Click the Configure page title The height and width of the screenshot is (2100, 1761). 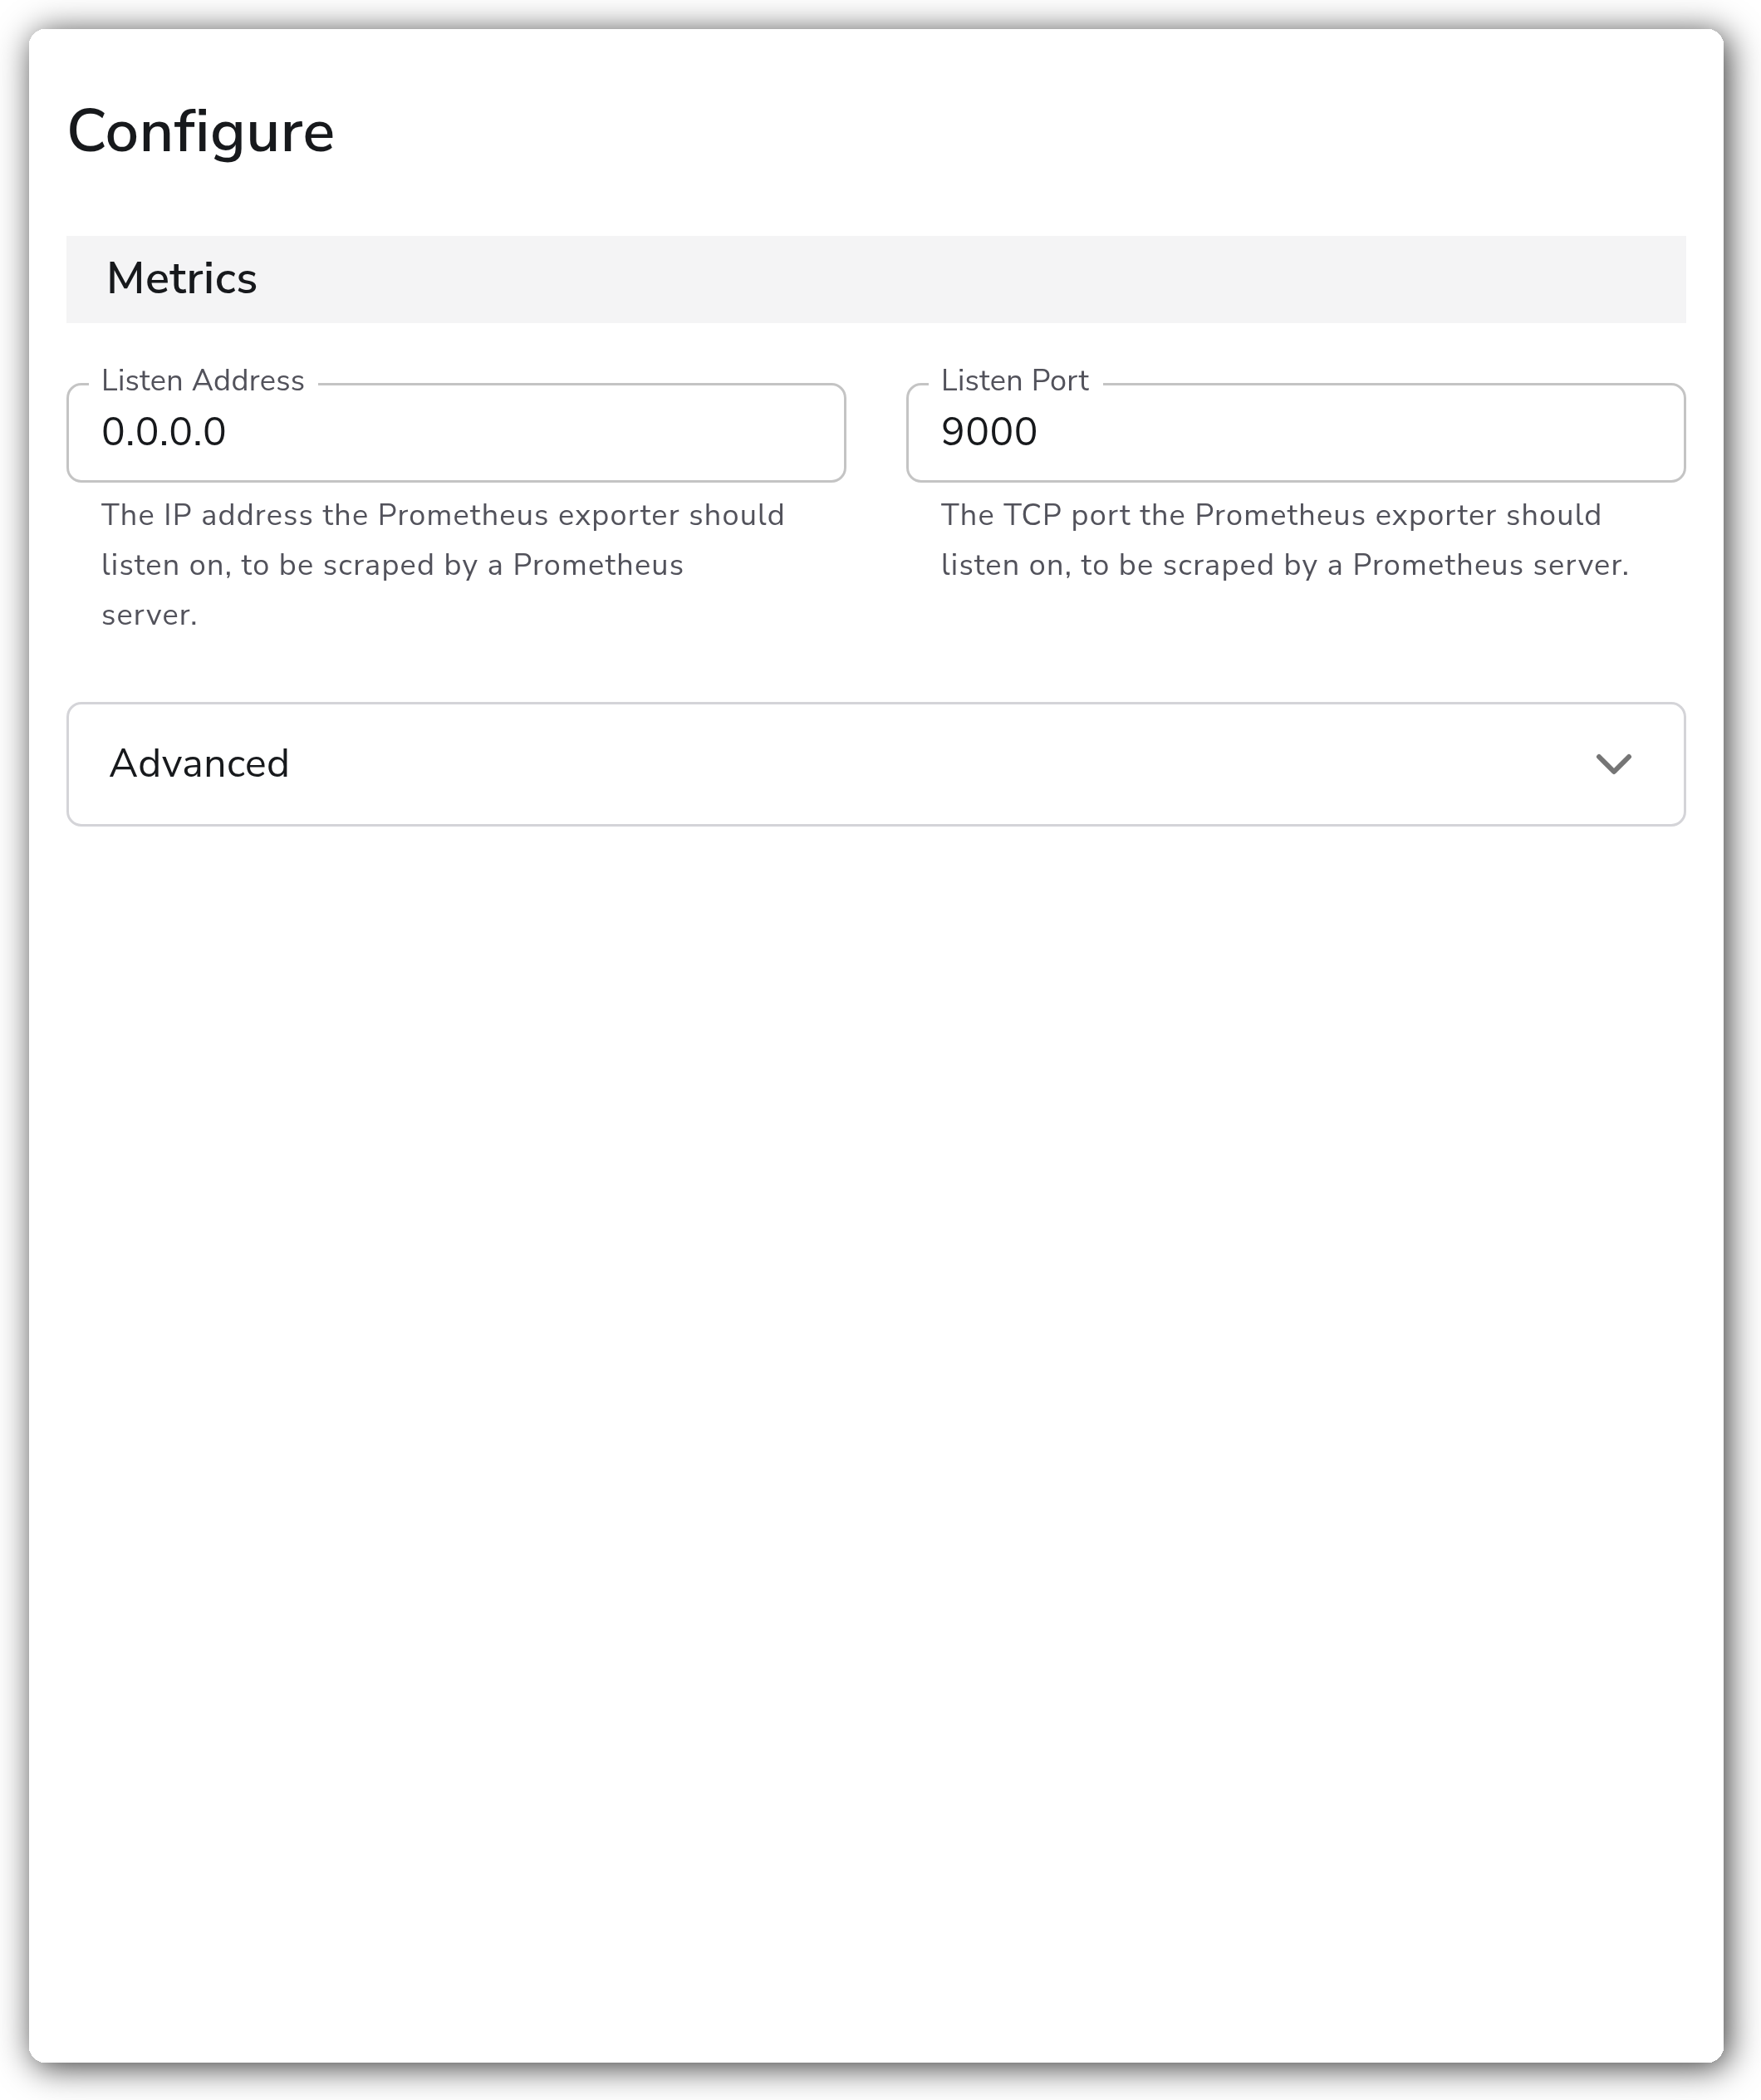[201, 132]
